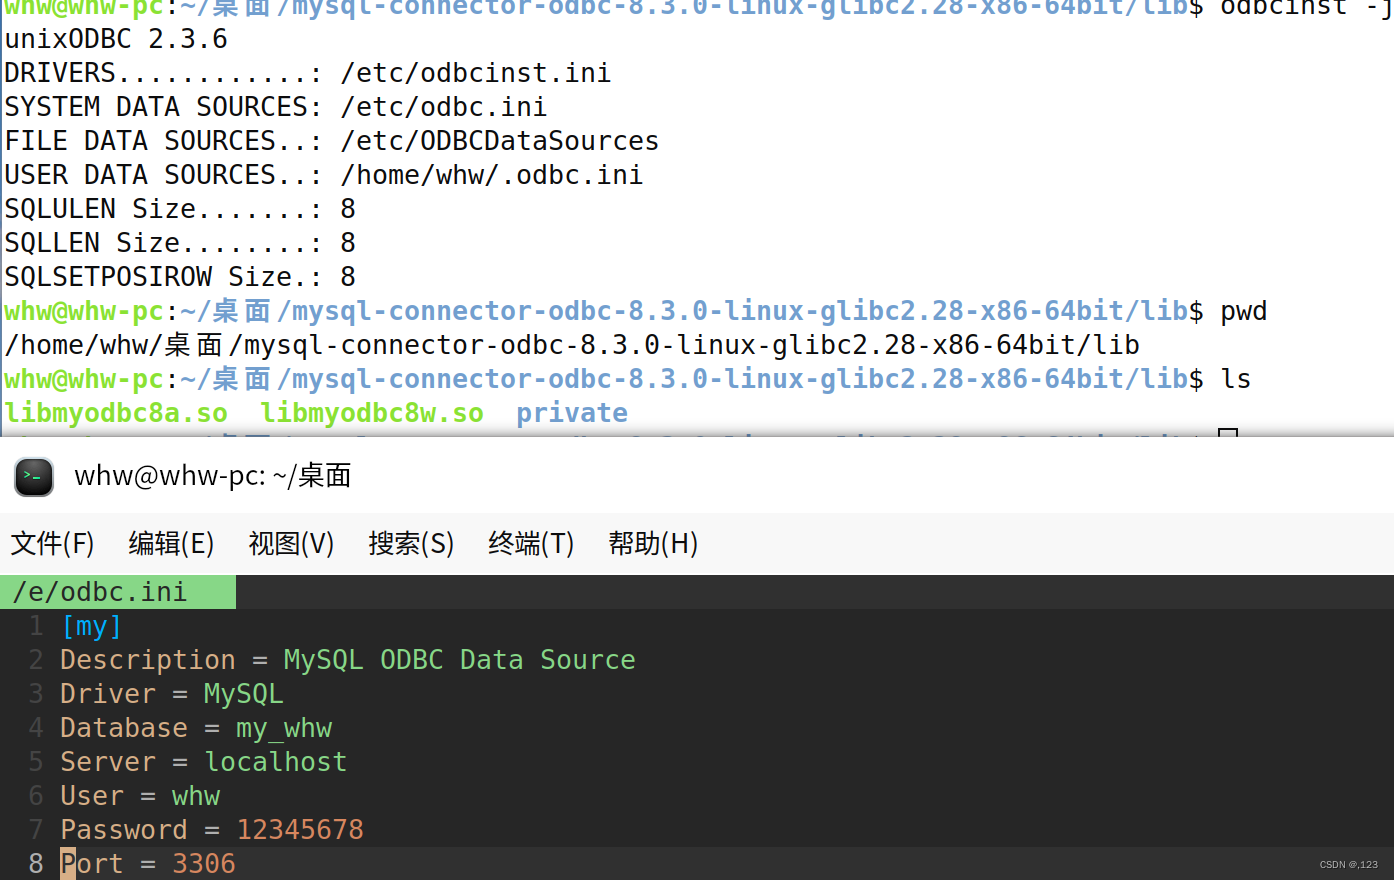Open the 编辑(E) menu
Viewport: 1394px width, 880px height.
170,543
